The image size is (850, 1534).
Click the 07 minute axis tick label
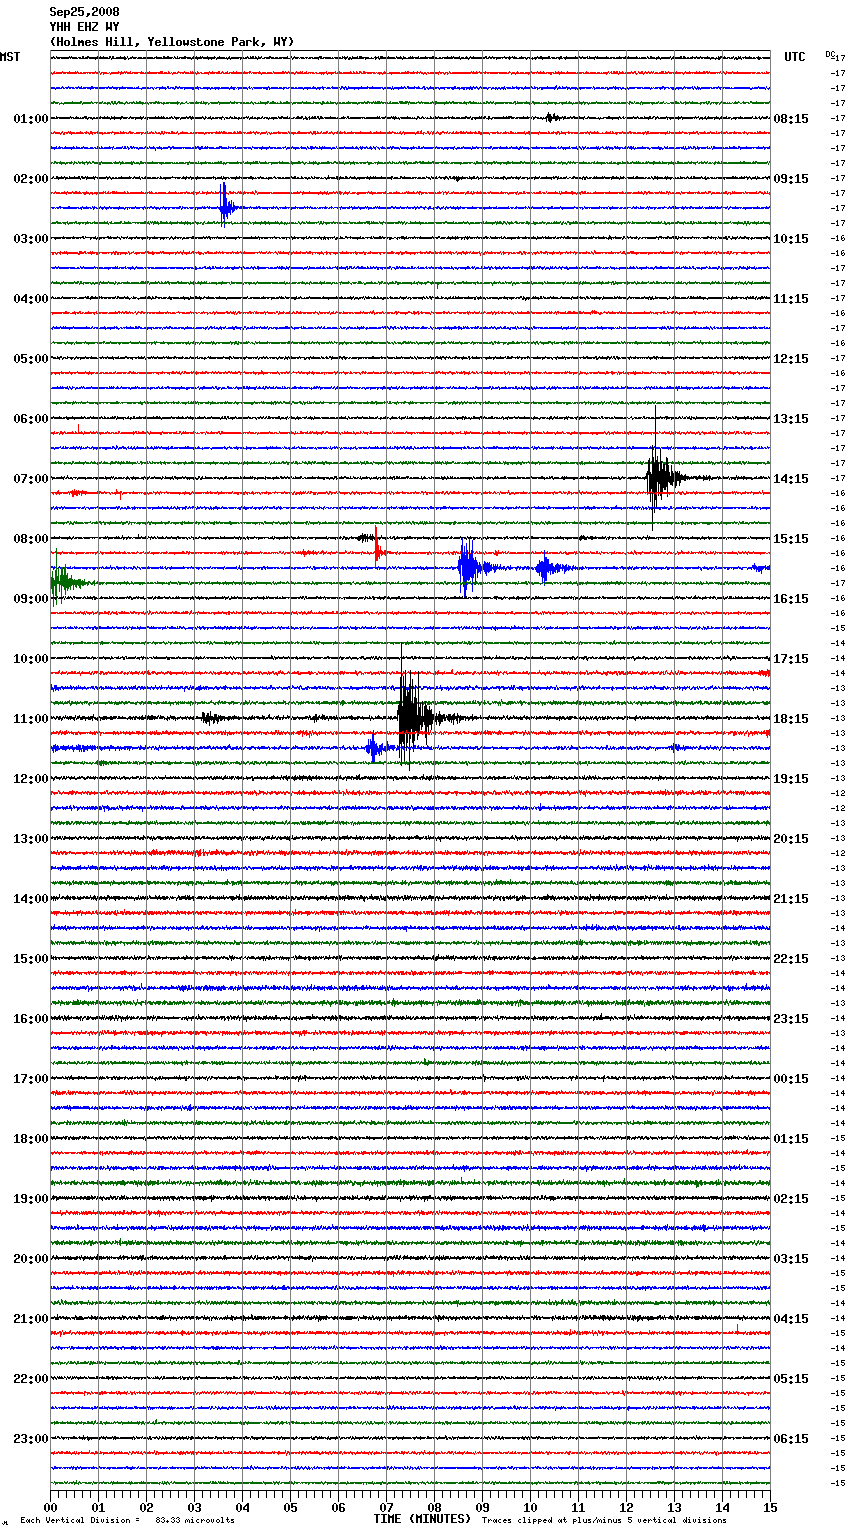(x=386, y=1507)
